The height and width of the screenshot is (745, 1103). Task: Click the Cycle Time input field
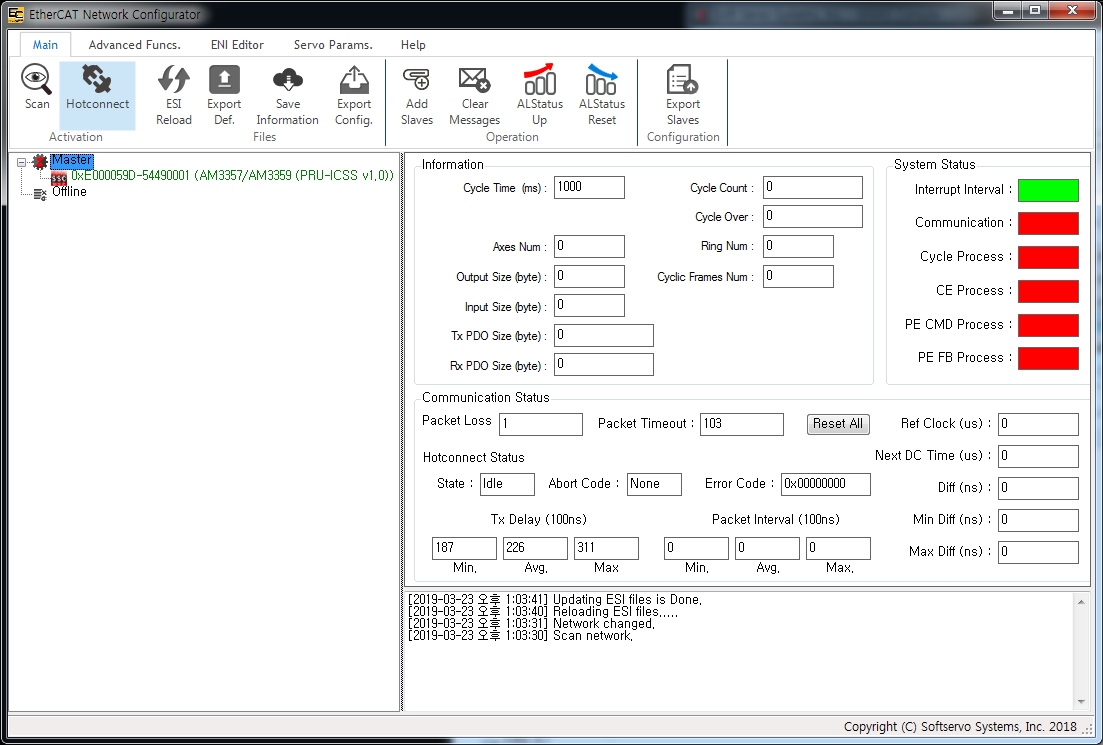tap(589, 187)
